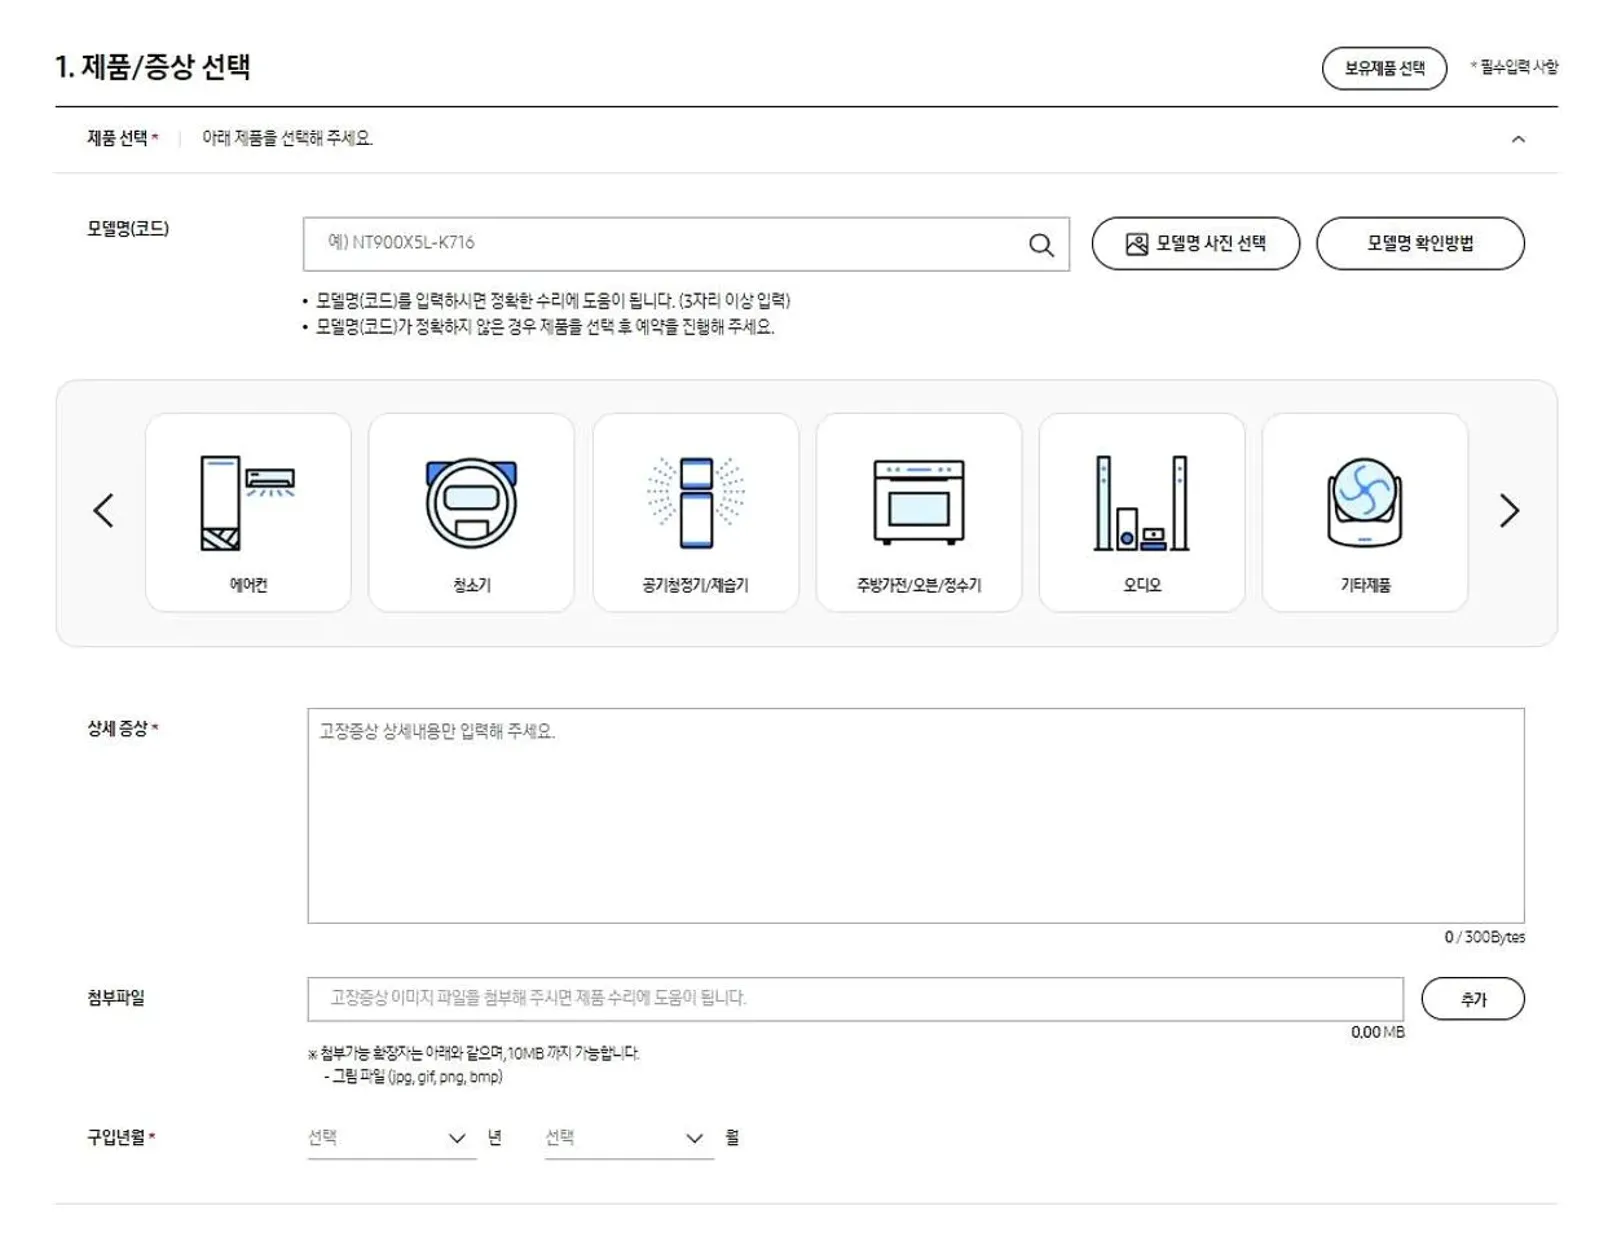Image resolution: width=1608 pixels, height=1250 pixels.
Task: Click 추가 to attach a file
Action: click(x=1474, y=997)
